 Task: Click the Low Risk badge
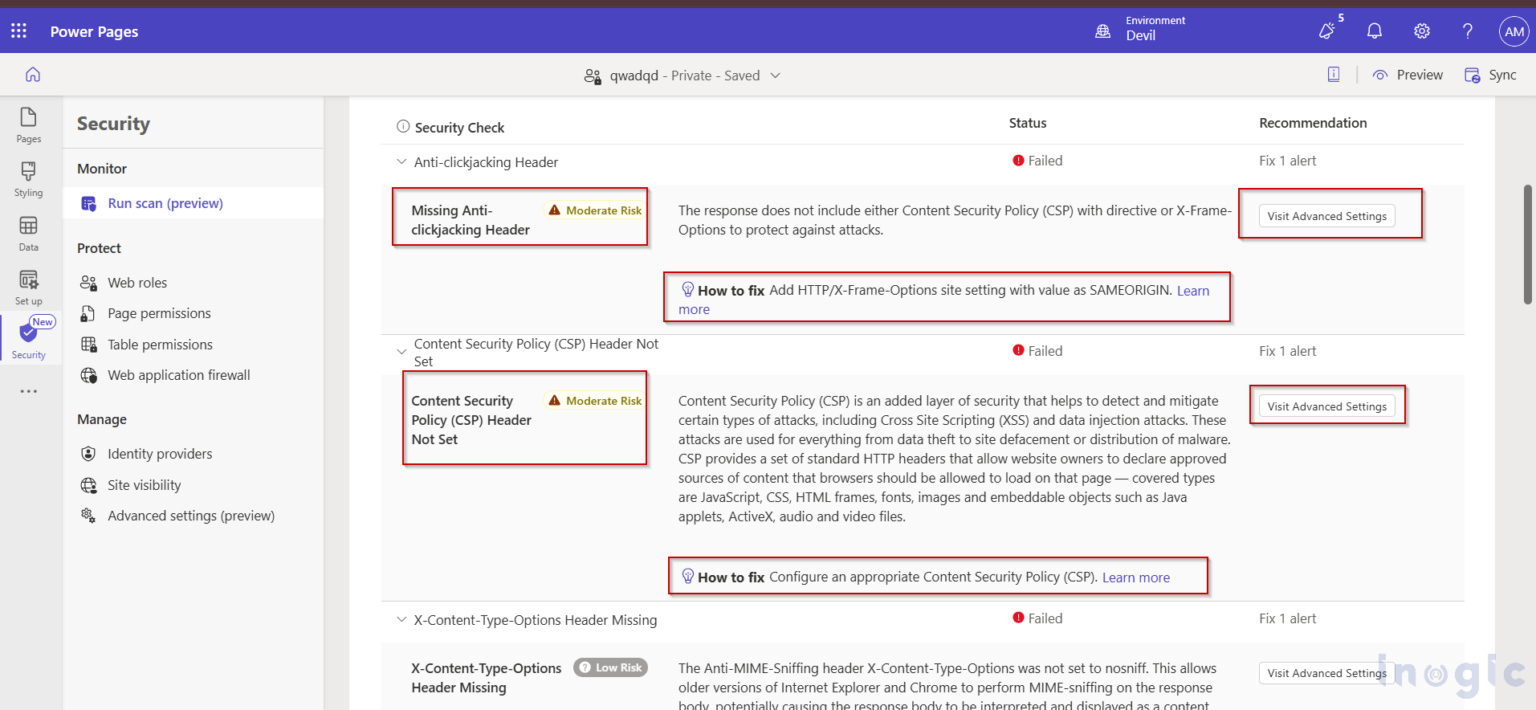coord(611,667)
